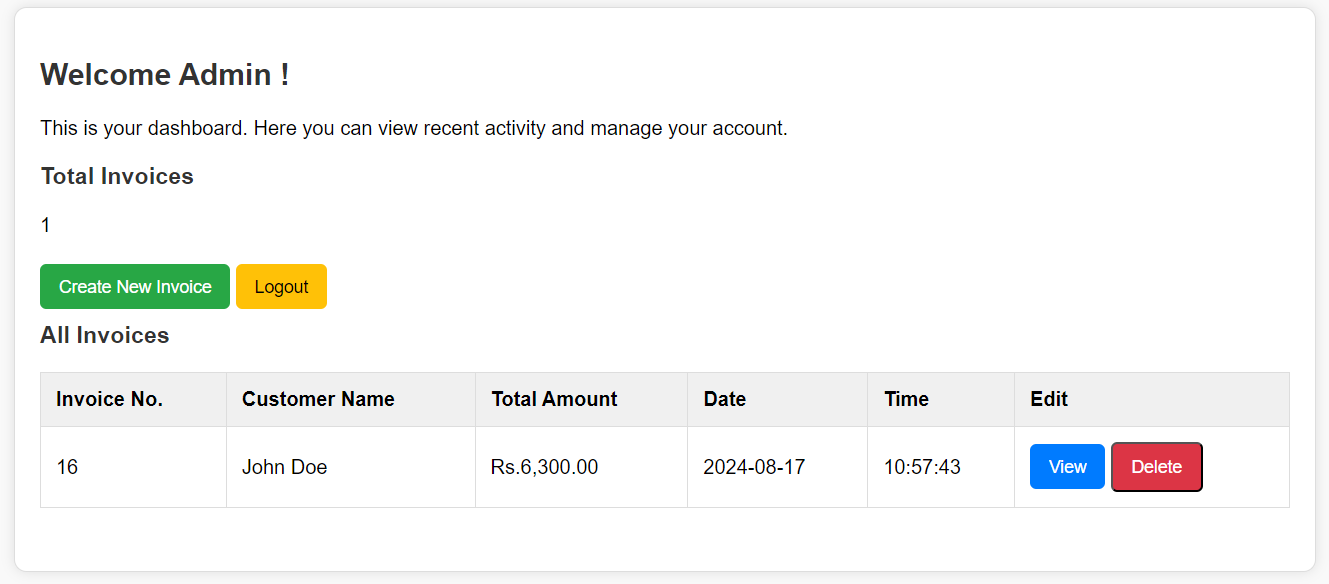The image size is (1329, 584).
Task: Click the 10:57:43 time cell
Action: point(922,467)
